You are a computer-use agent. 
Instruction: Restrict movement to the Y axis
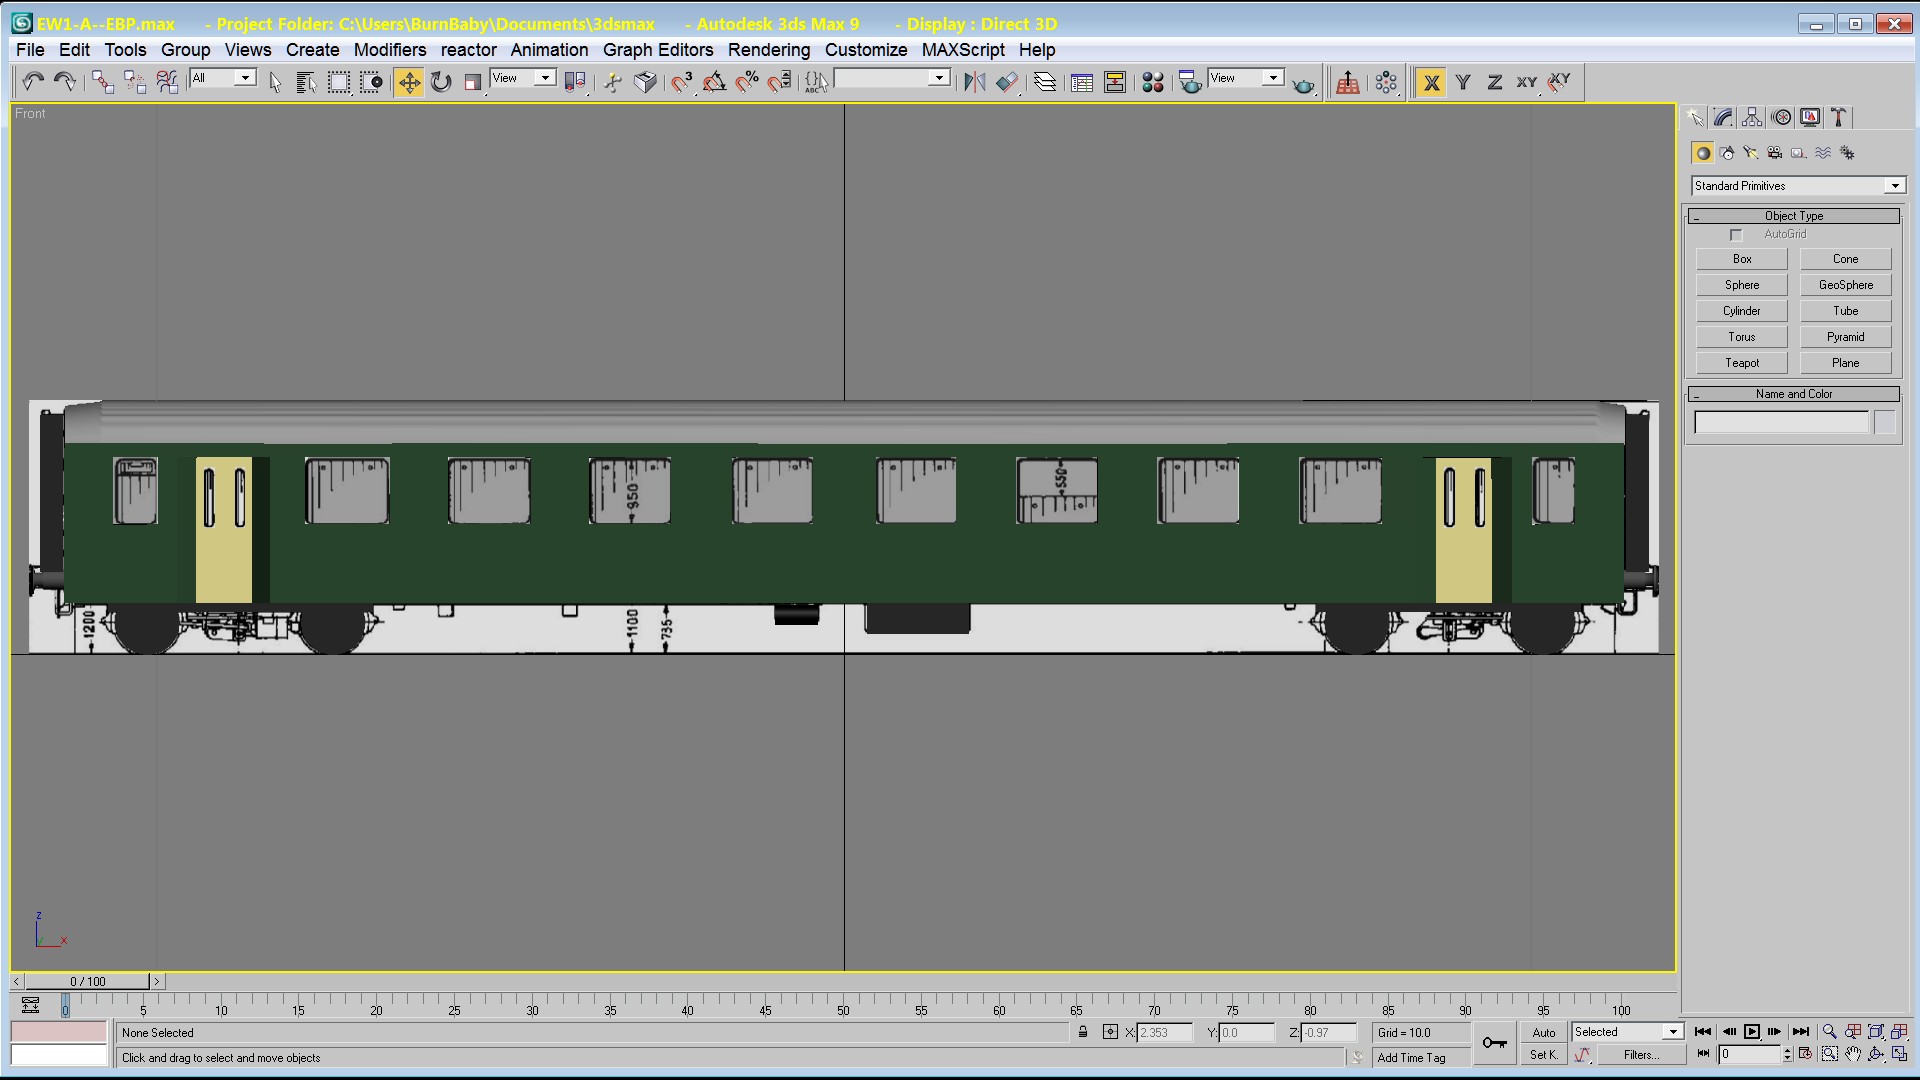[x=1463, y=82]
